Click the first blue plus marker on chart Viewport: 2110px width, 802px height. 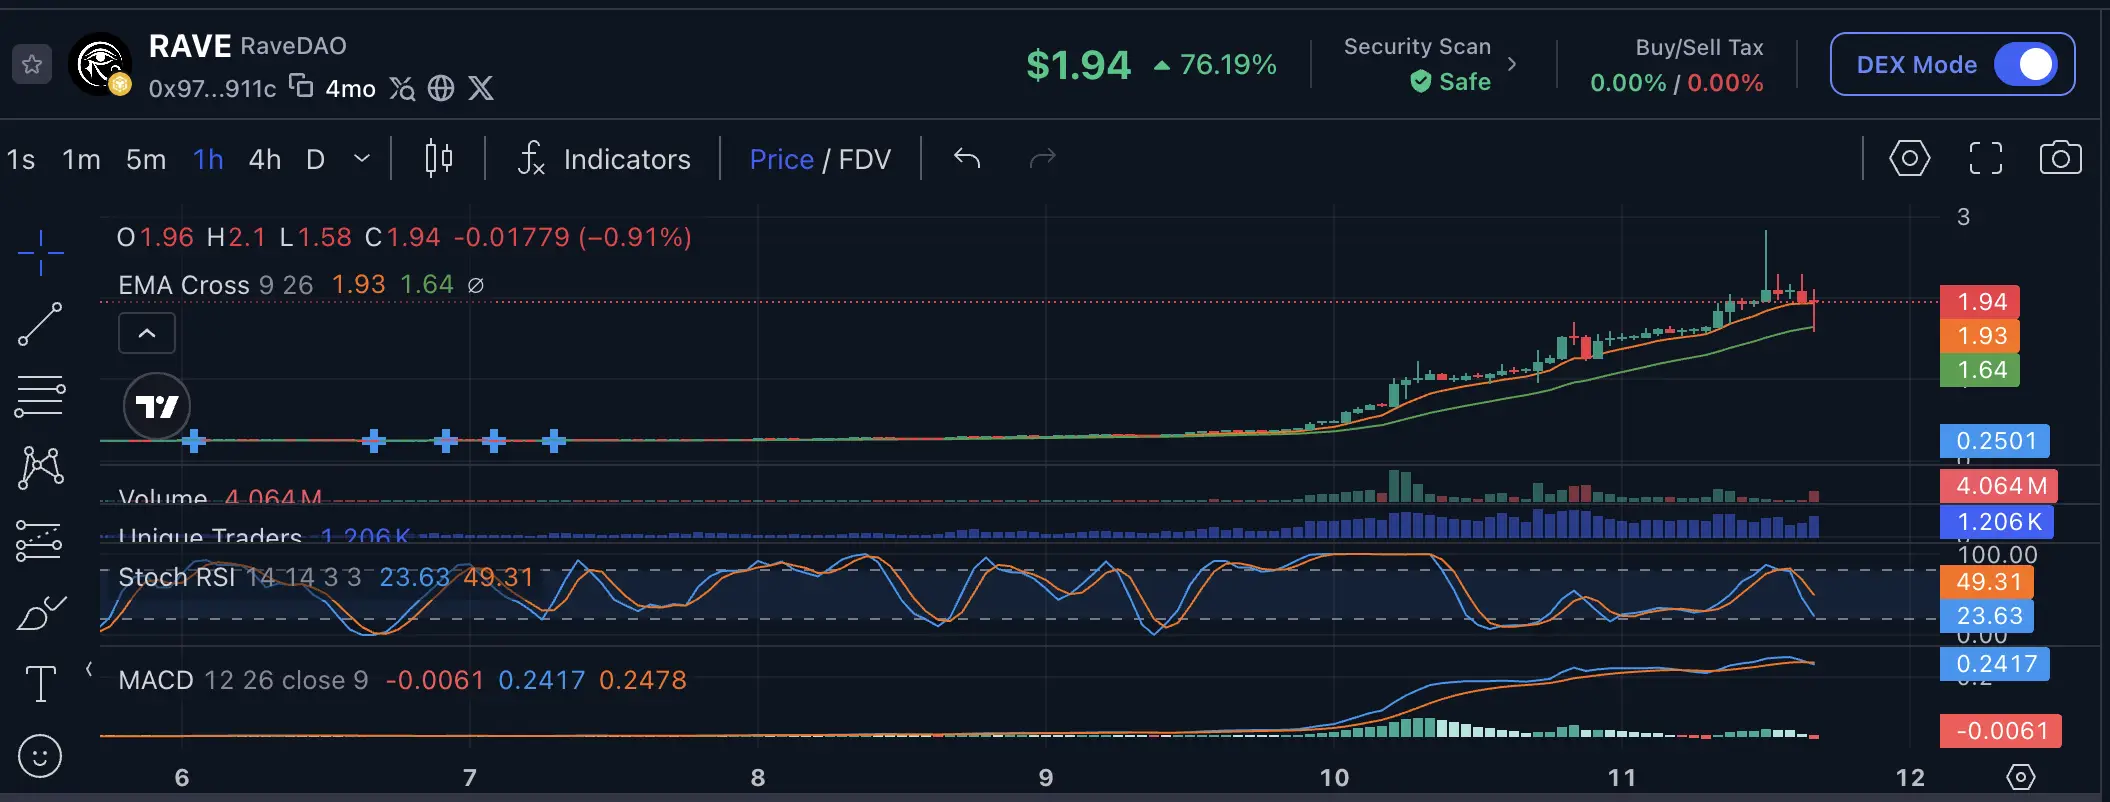[194, 440]
